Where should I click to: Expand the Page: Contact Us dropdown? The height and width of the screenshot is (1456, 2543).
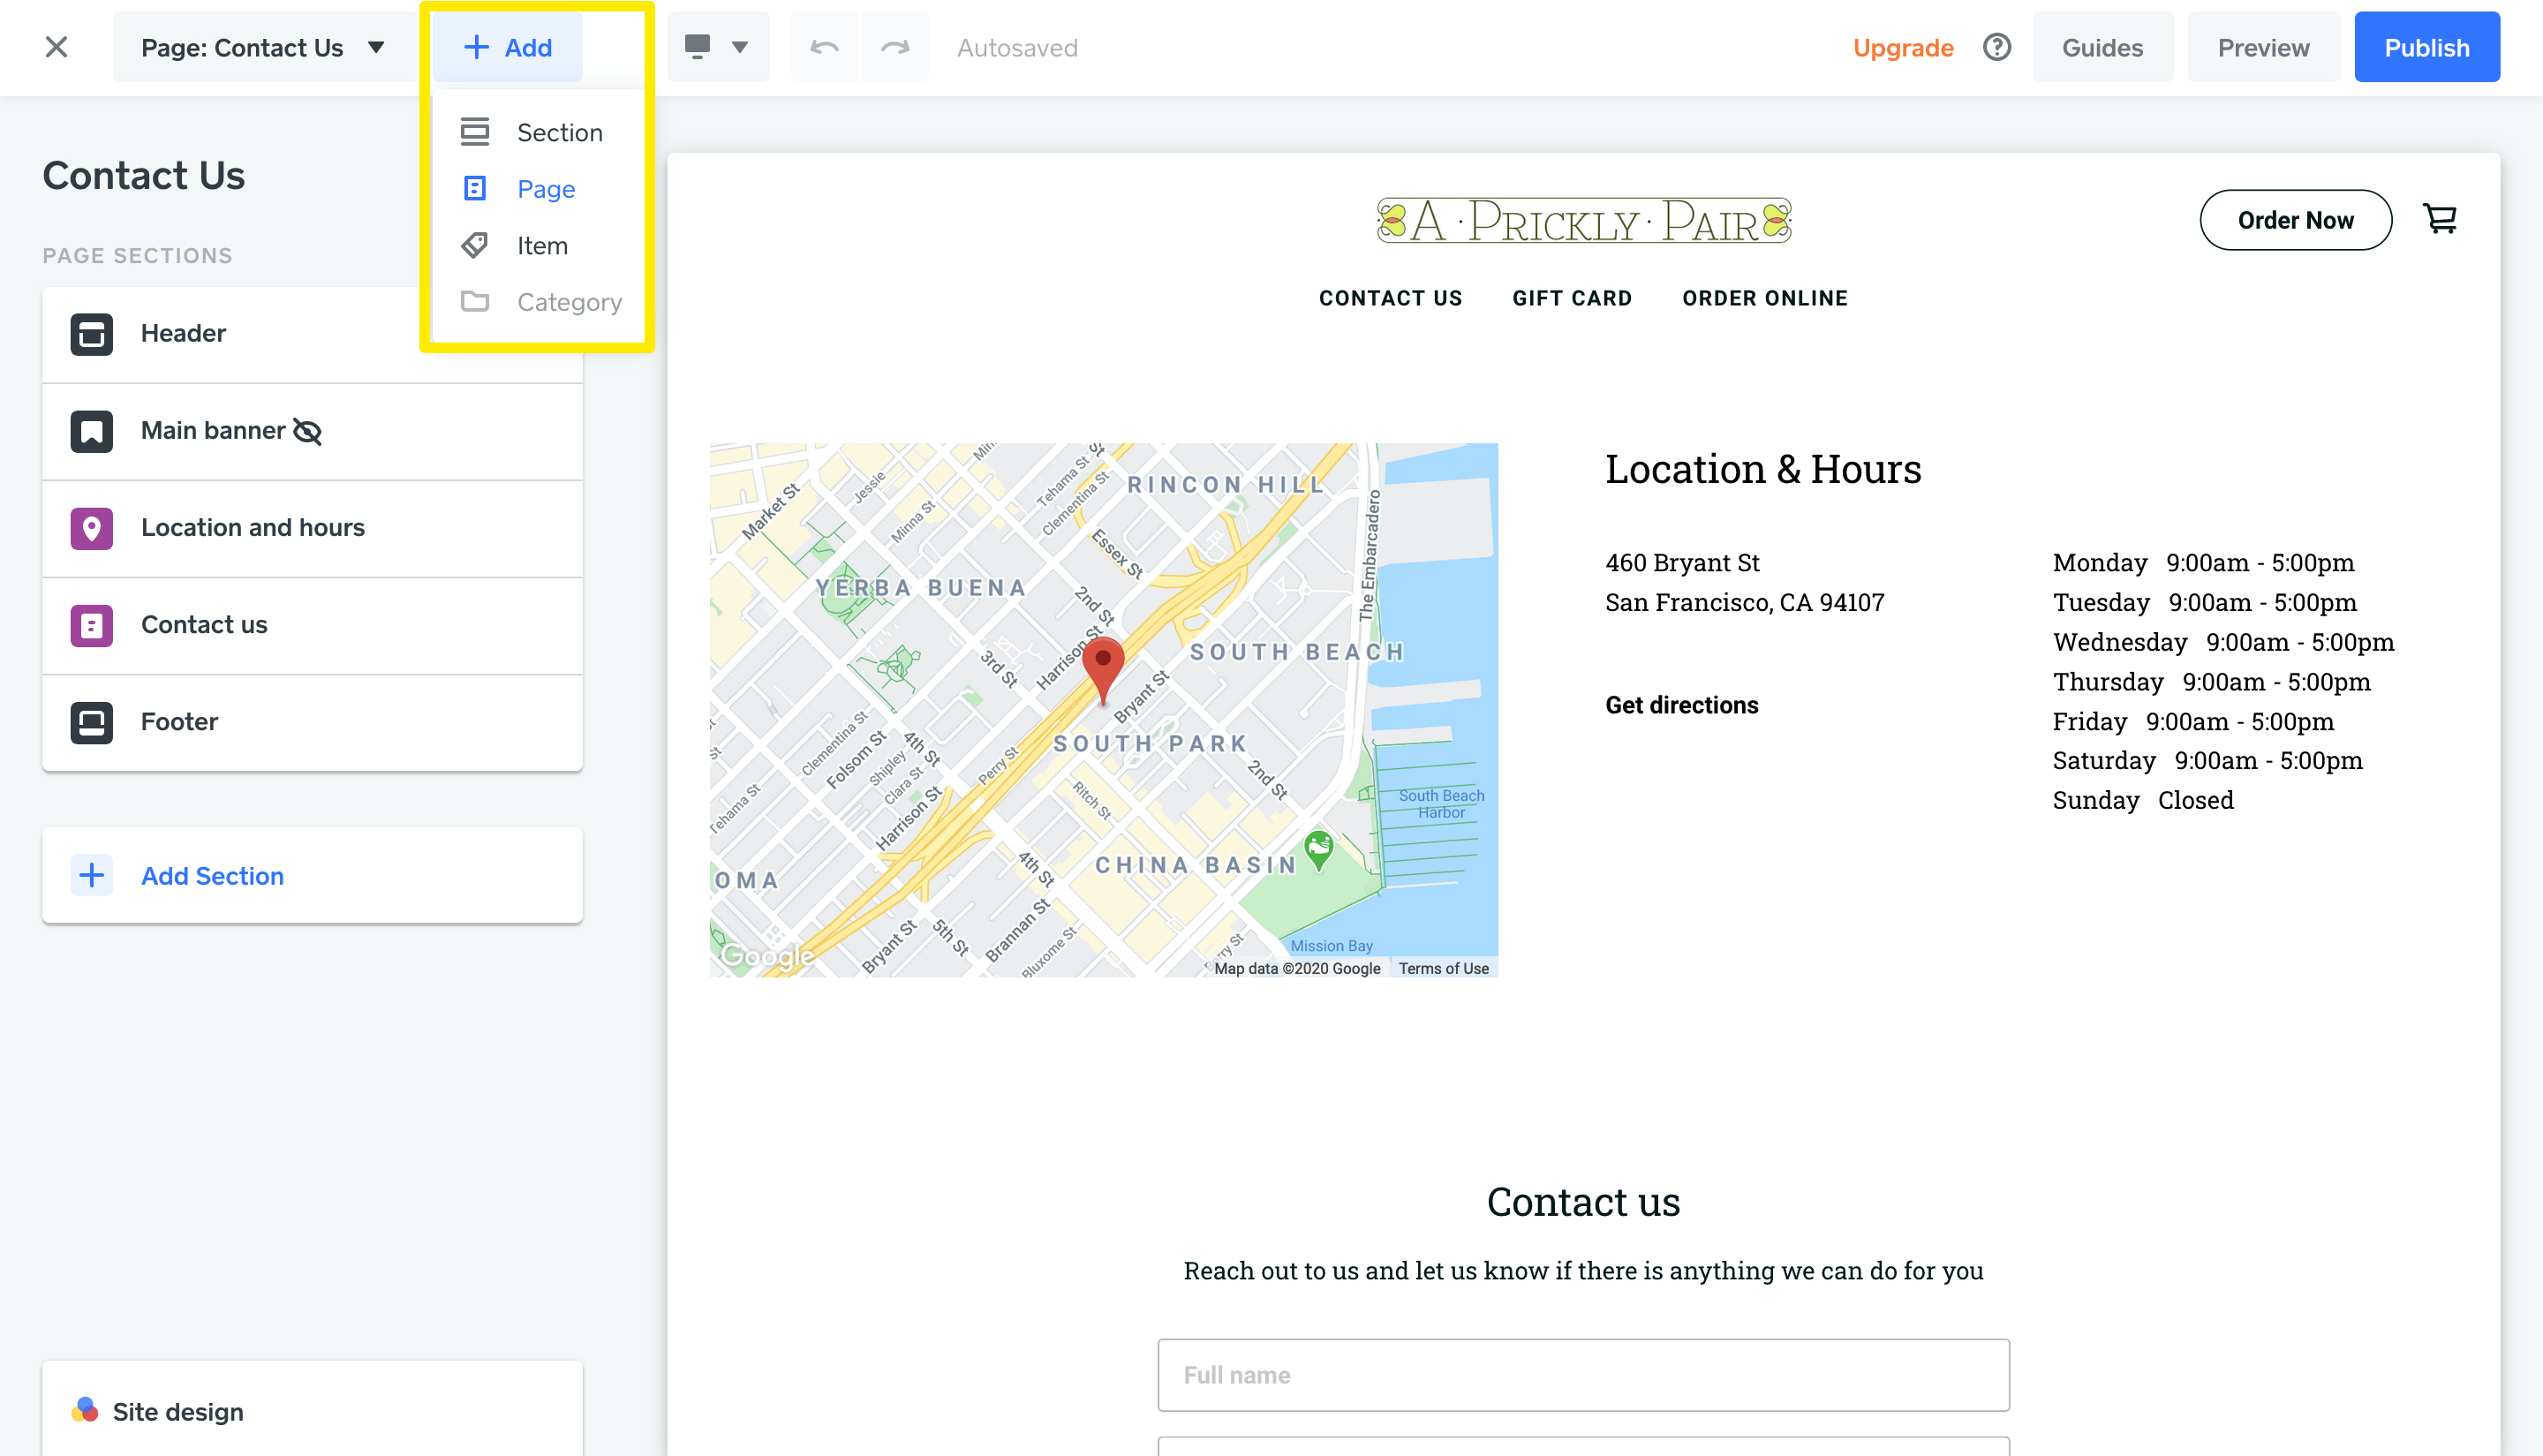[263, 47]
